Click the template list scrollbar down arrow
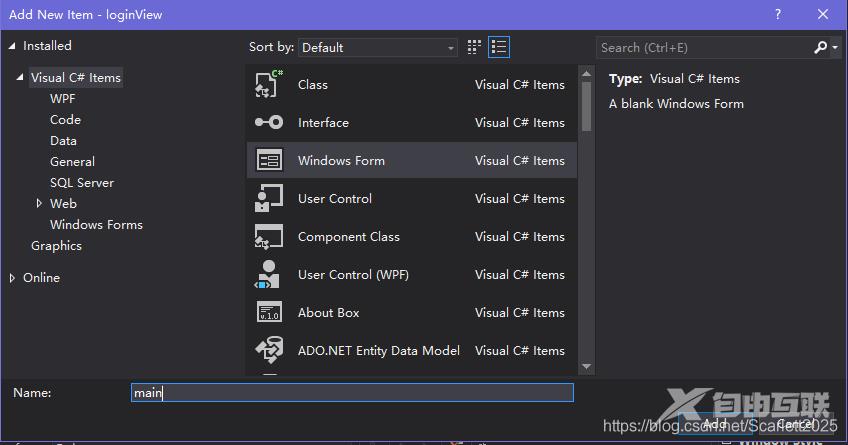Screen dimensions: 848x445 point(586,367)
